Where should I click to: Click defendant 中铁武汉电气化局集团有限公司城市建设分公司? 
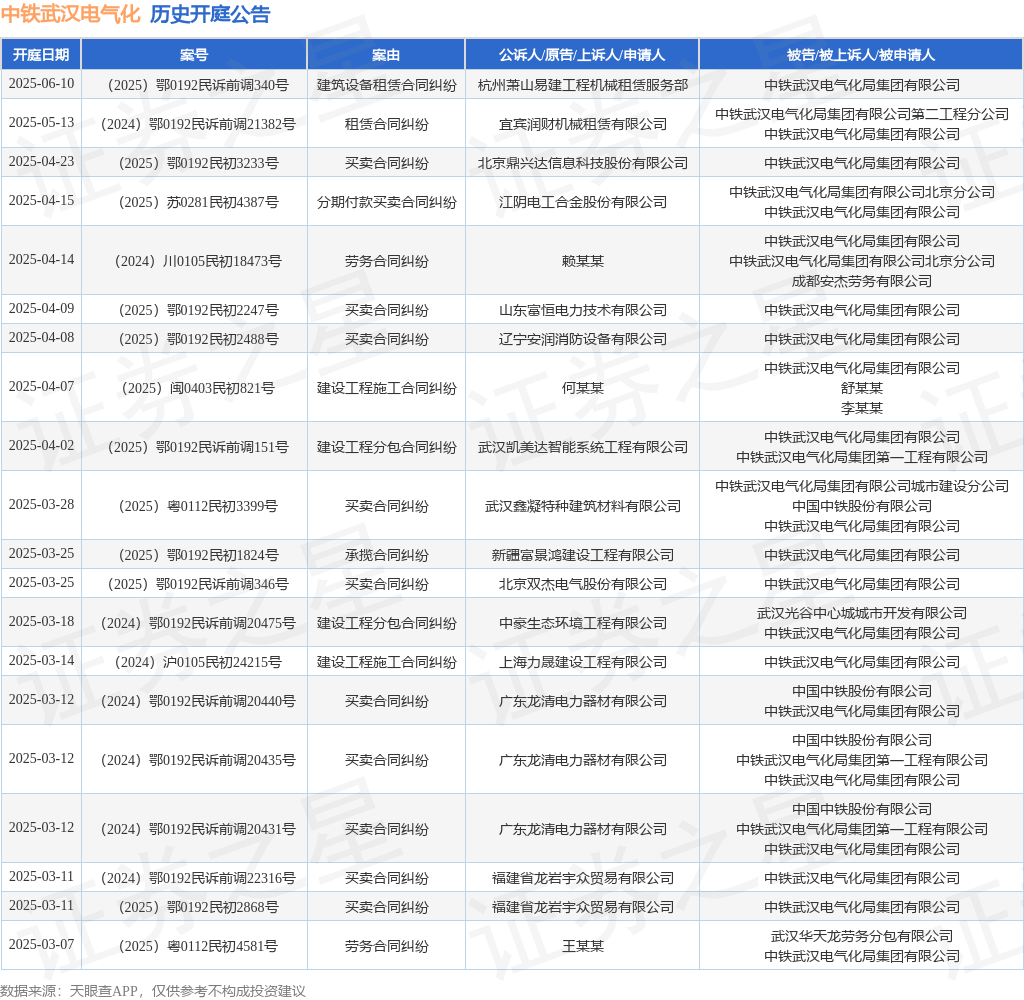[861, 486]
